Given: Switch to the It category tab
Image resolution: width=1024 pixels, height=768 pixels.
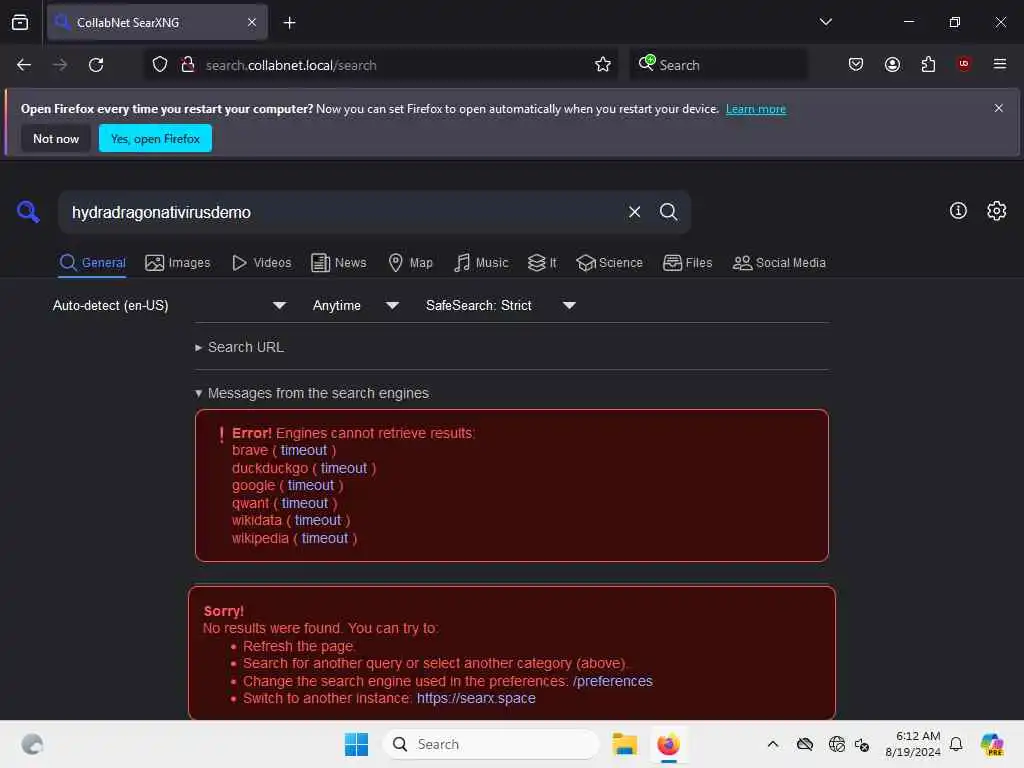Looking at the screenshot, I should pyautogui.click(x=542, y=263).
